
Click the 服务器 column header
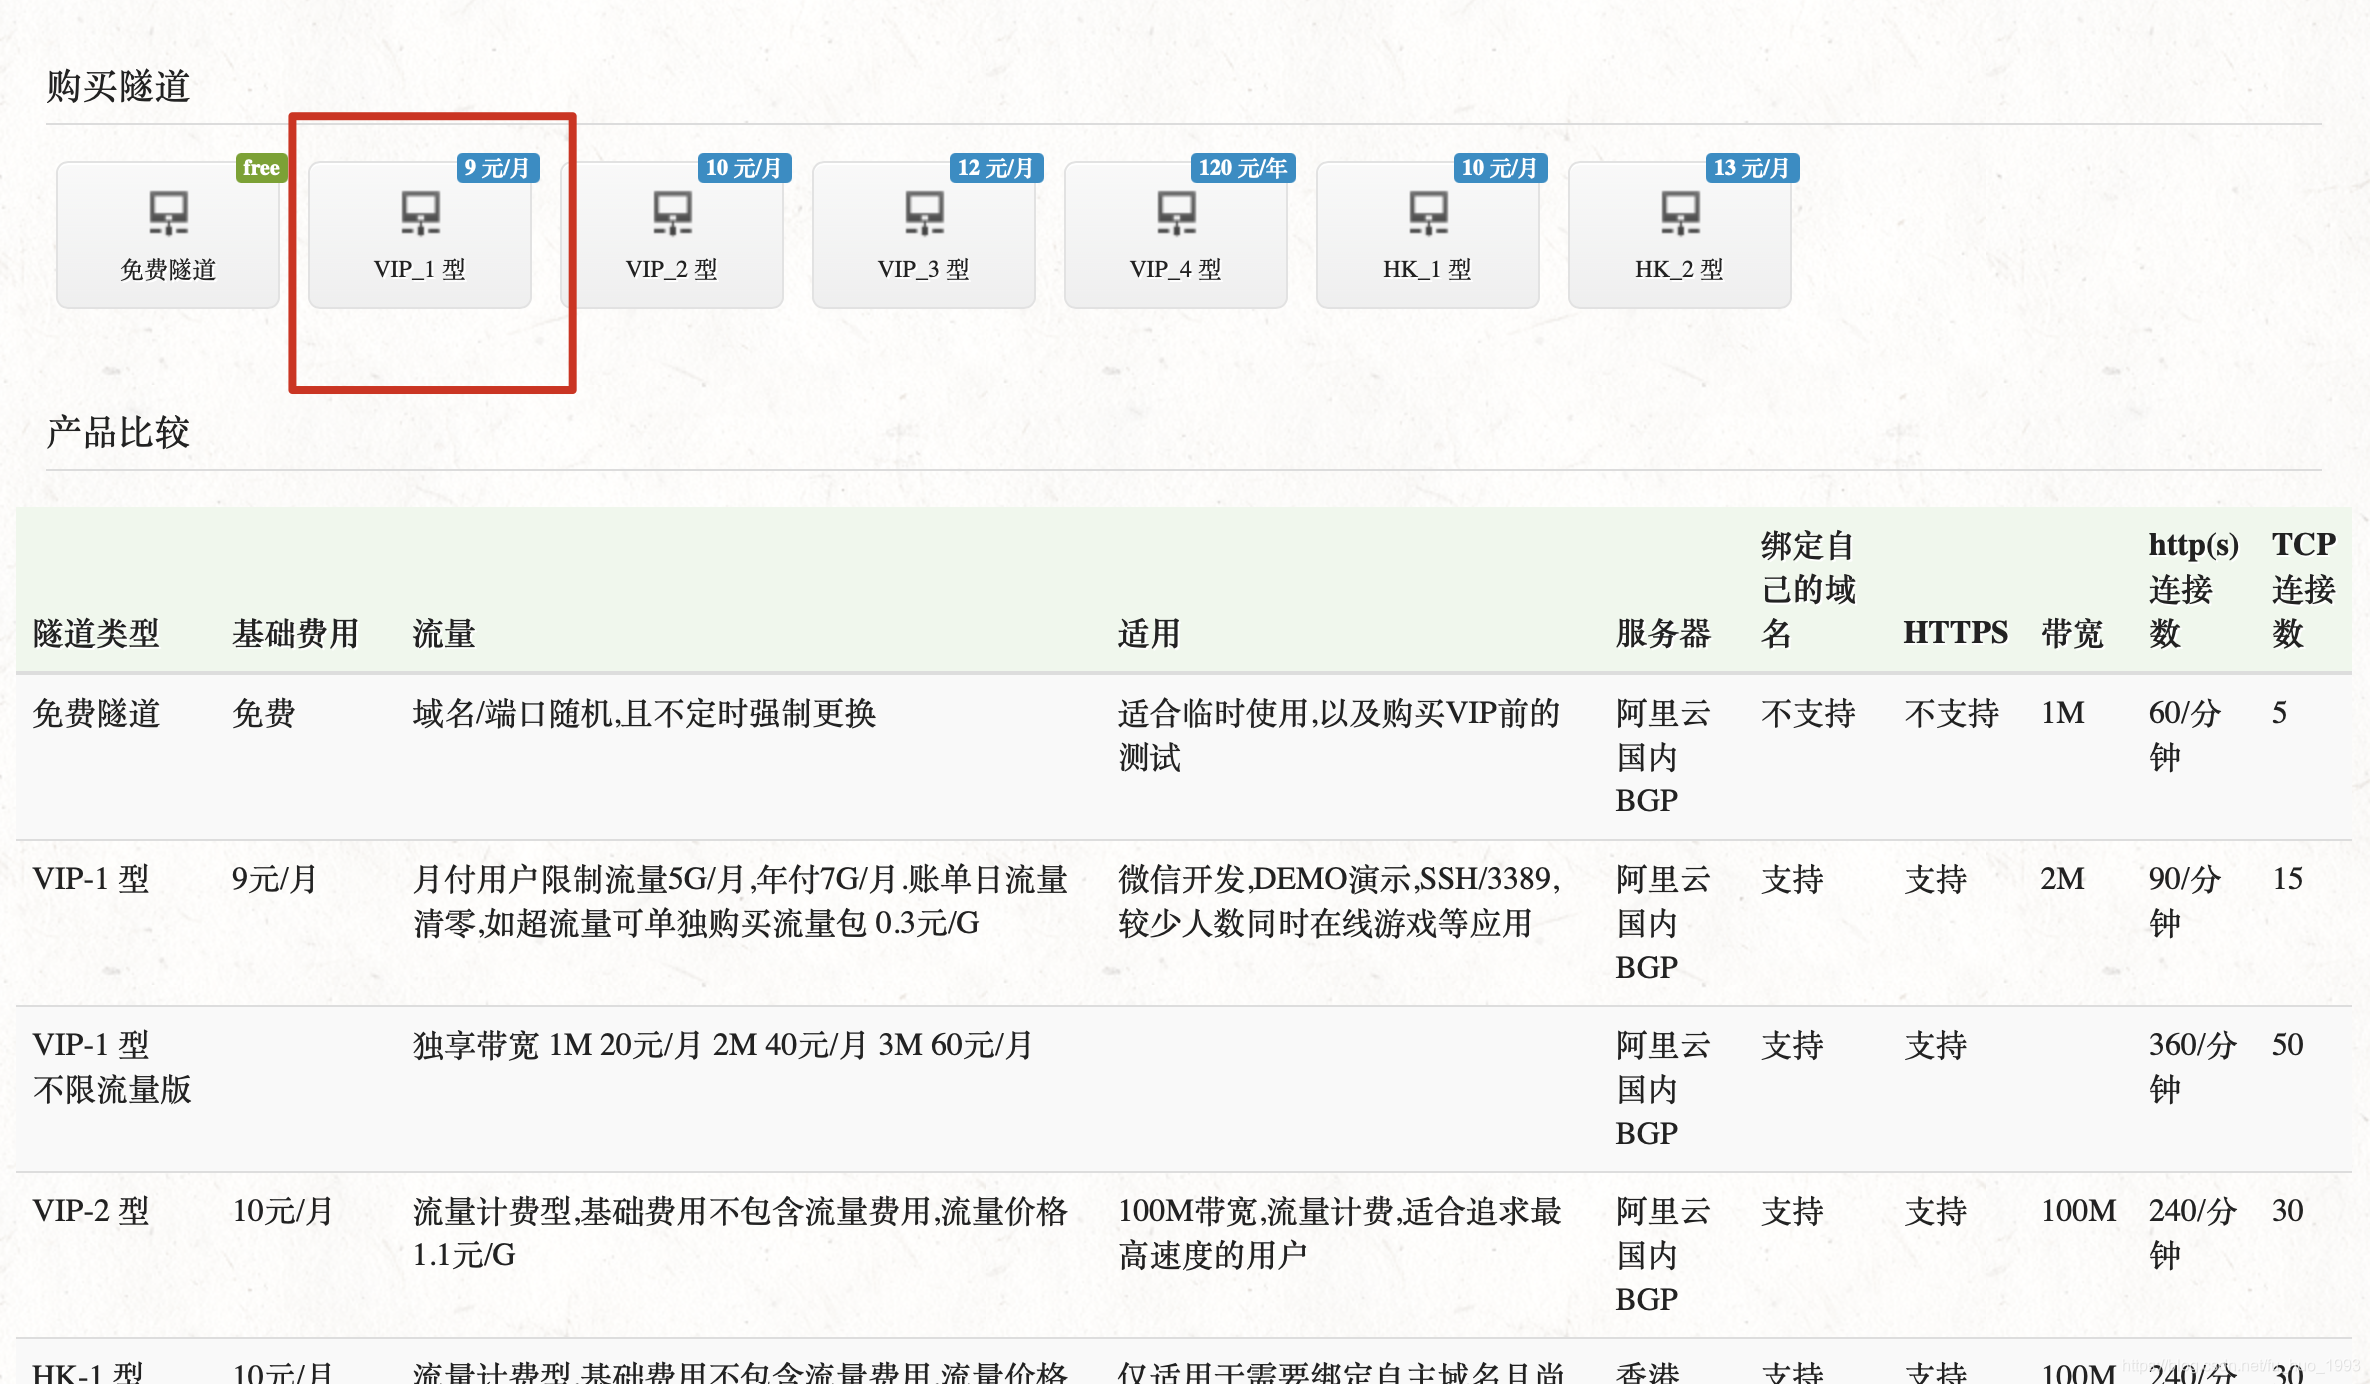tap(1663, 633)
